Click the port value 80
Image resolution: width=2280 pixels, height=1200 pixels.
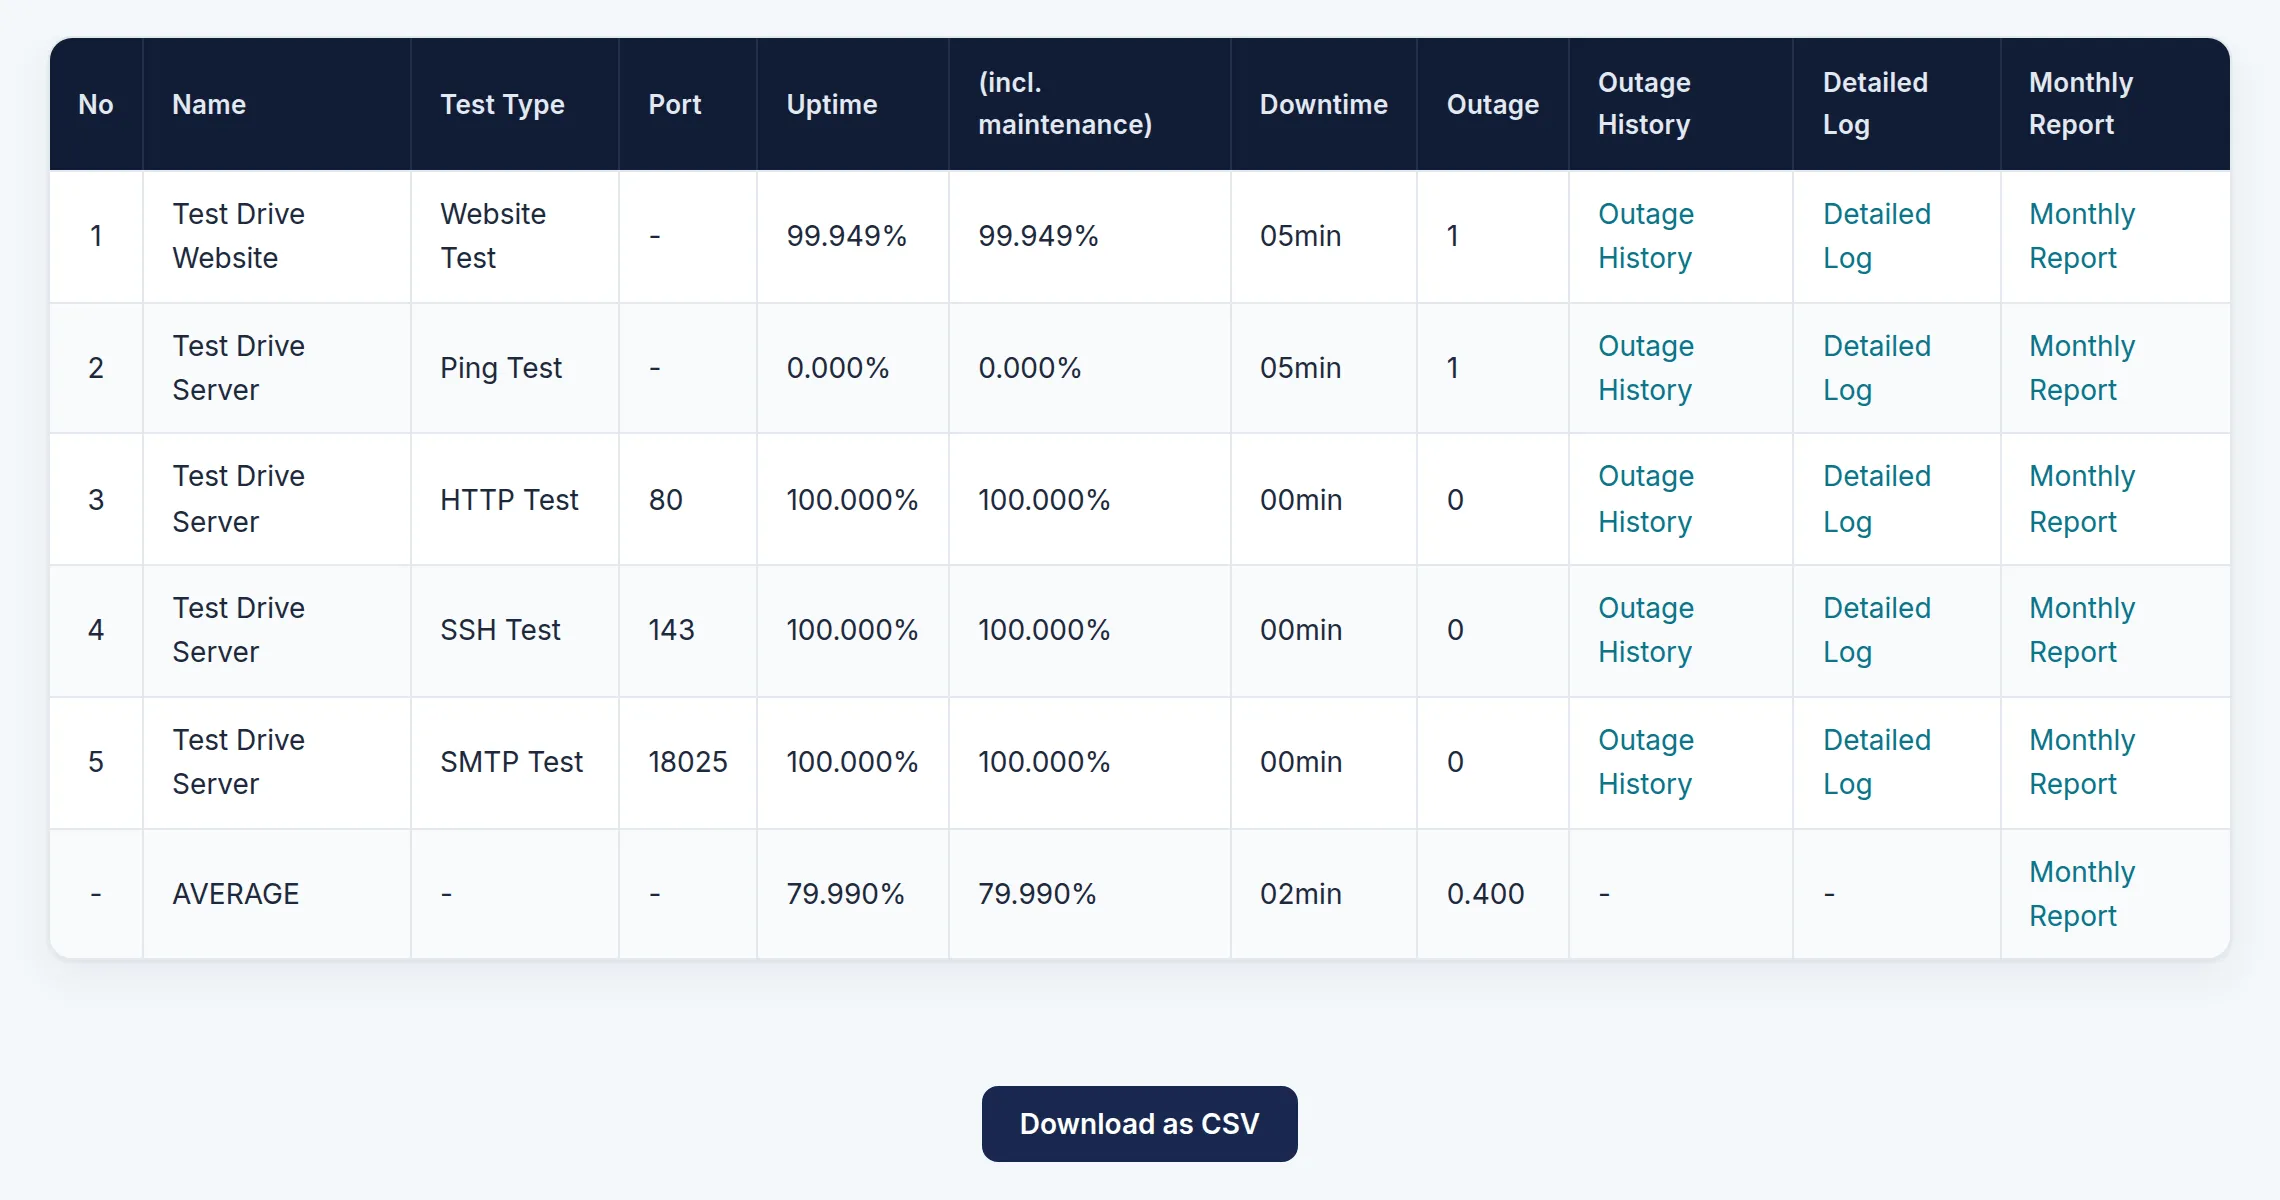(665, 499)
